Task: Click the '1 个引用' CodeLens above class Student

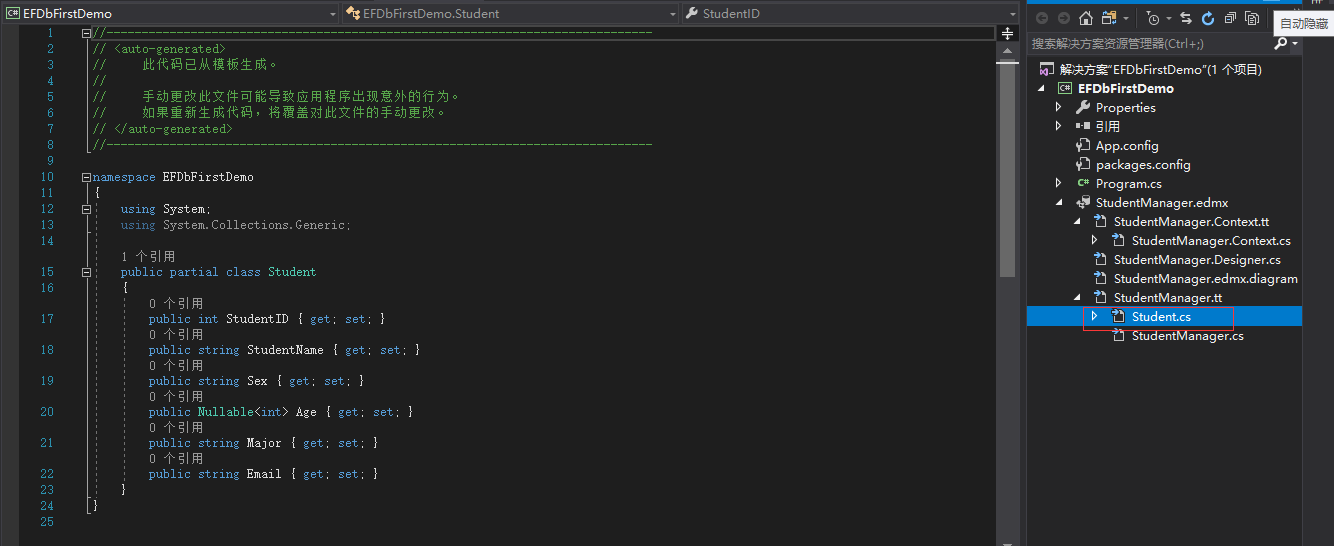Action: click(x=148, y=257)
